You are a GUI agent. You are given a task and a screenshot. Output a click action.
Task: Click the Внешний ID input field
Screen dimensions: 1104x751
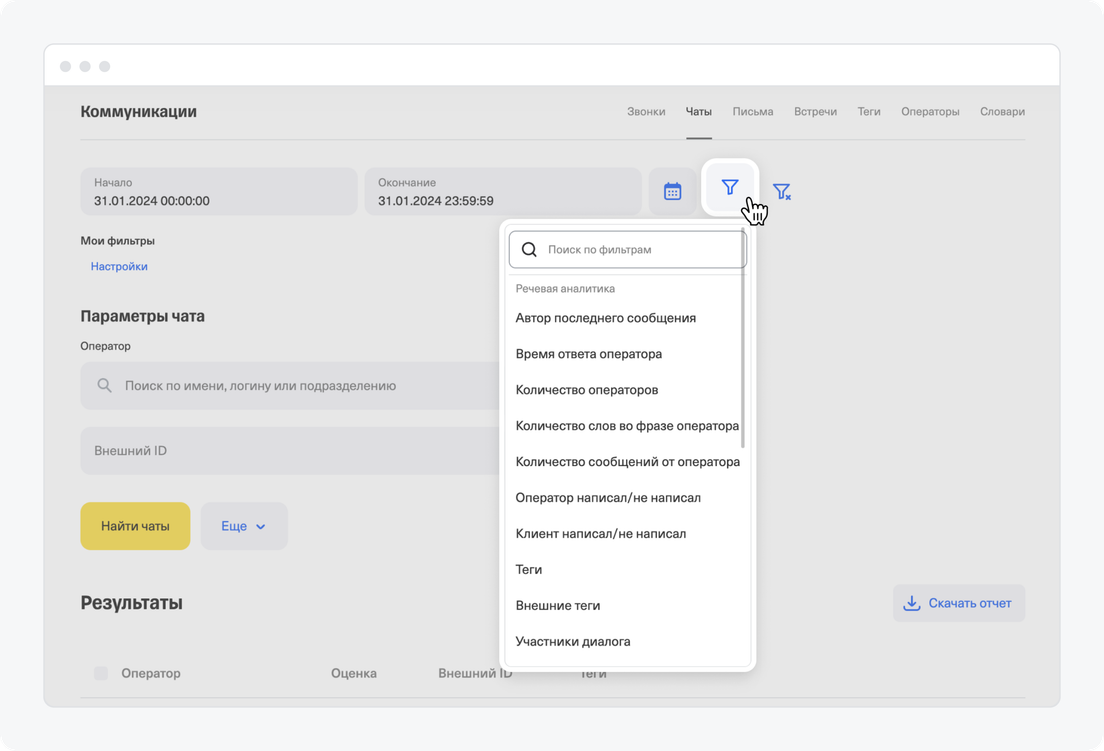point(290,451)
